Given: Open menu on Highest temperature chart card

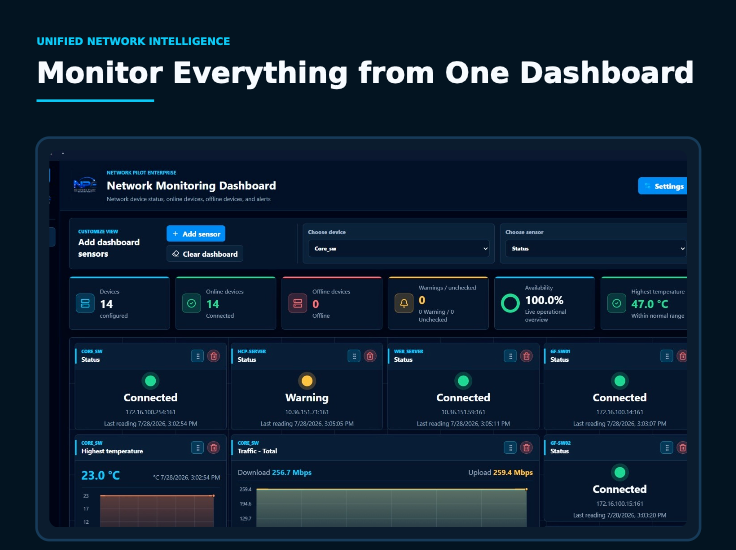Looking at the screenshot, I should coord(198,448).
